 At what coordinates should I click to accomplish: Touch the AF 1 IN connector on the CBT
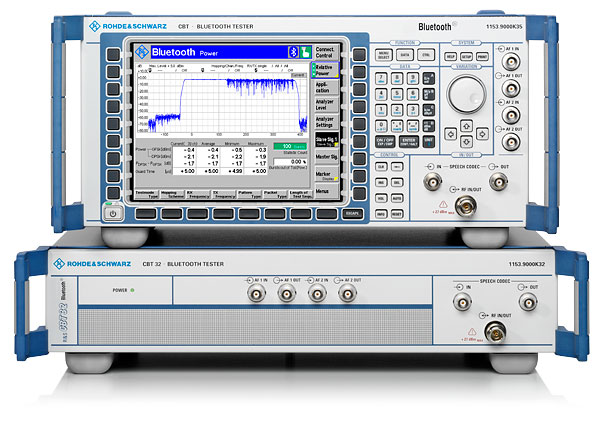click(x=511, y=62)
